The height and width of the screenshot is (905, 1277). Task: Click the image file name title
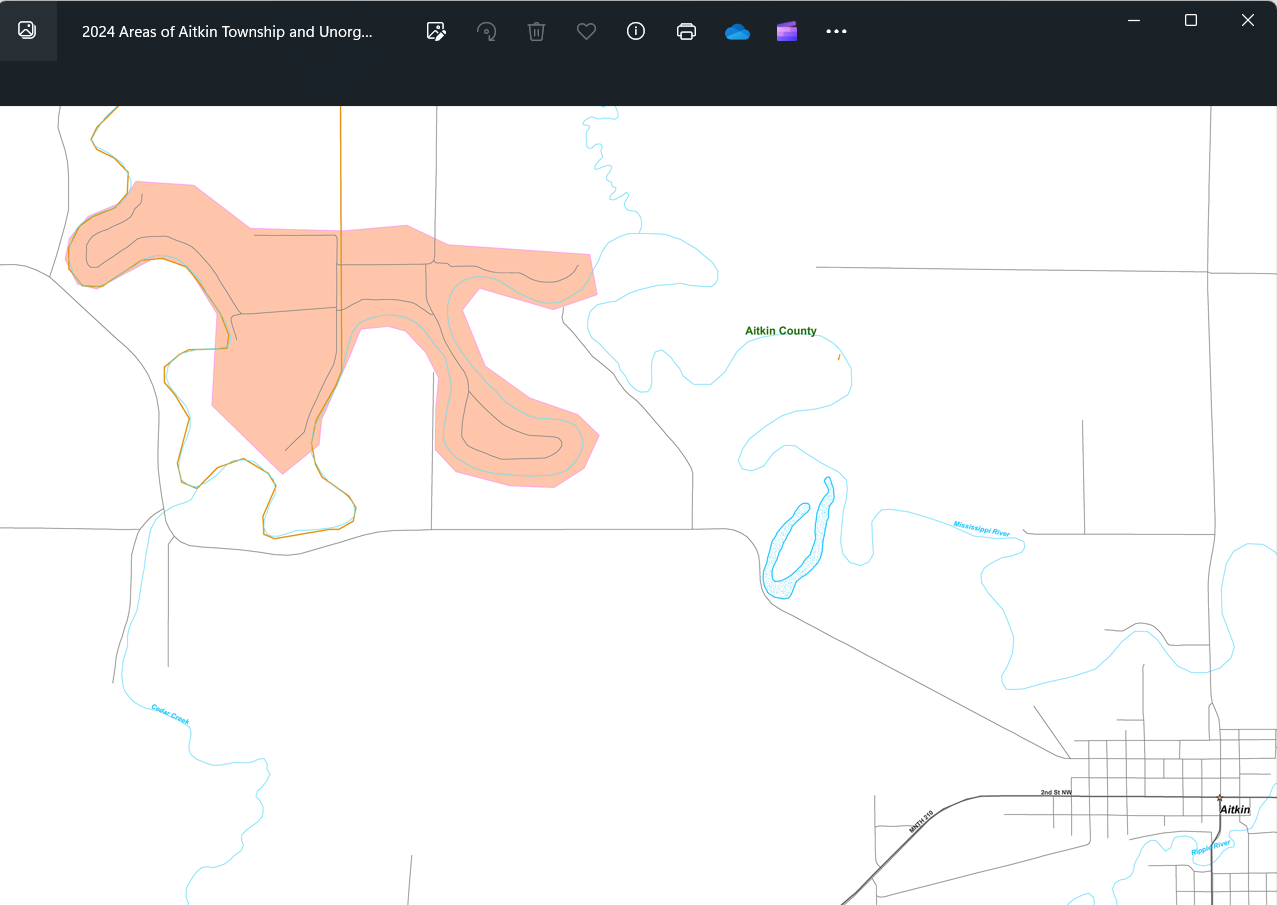click(x=227, y=31)
